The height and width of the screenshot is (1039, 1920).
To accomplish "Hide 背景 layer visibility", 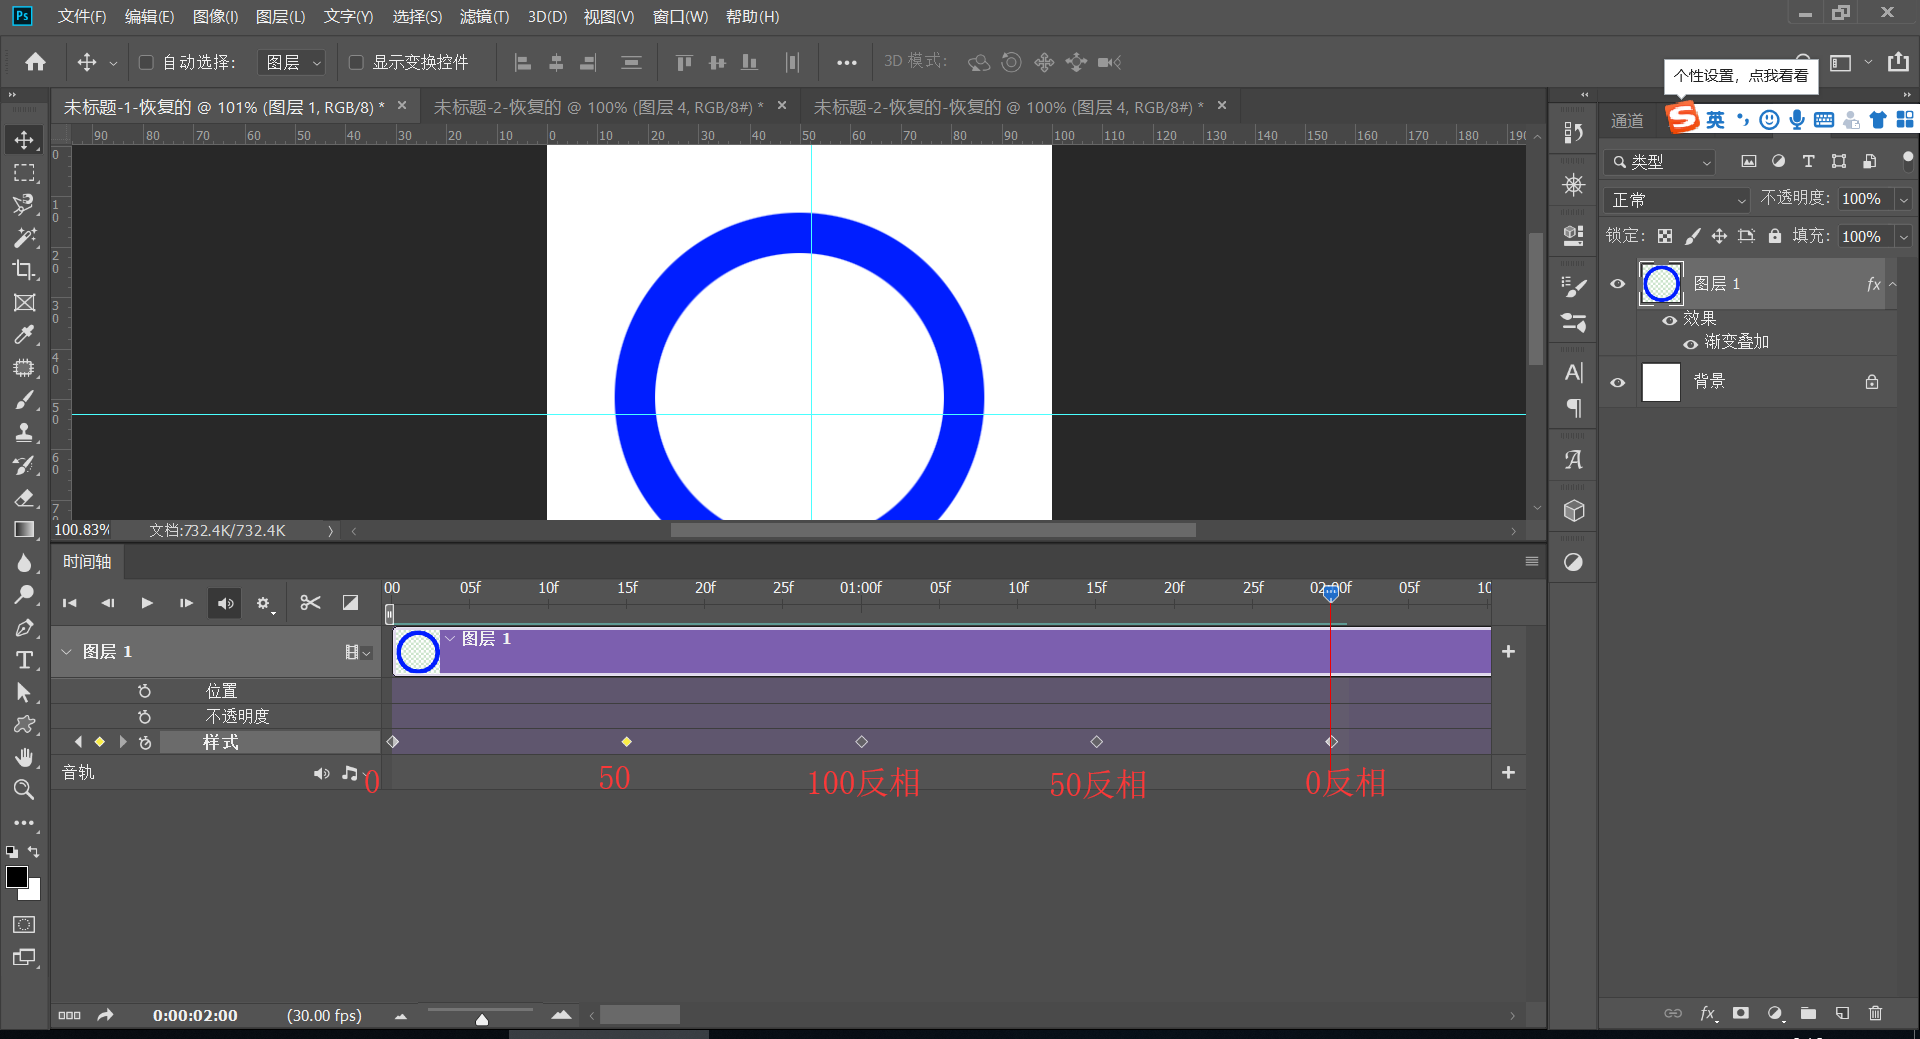I will (x=1618, y=382).
